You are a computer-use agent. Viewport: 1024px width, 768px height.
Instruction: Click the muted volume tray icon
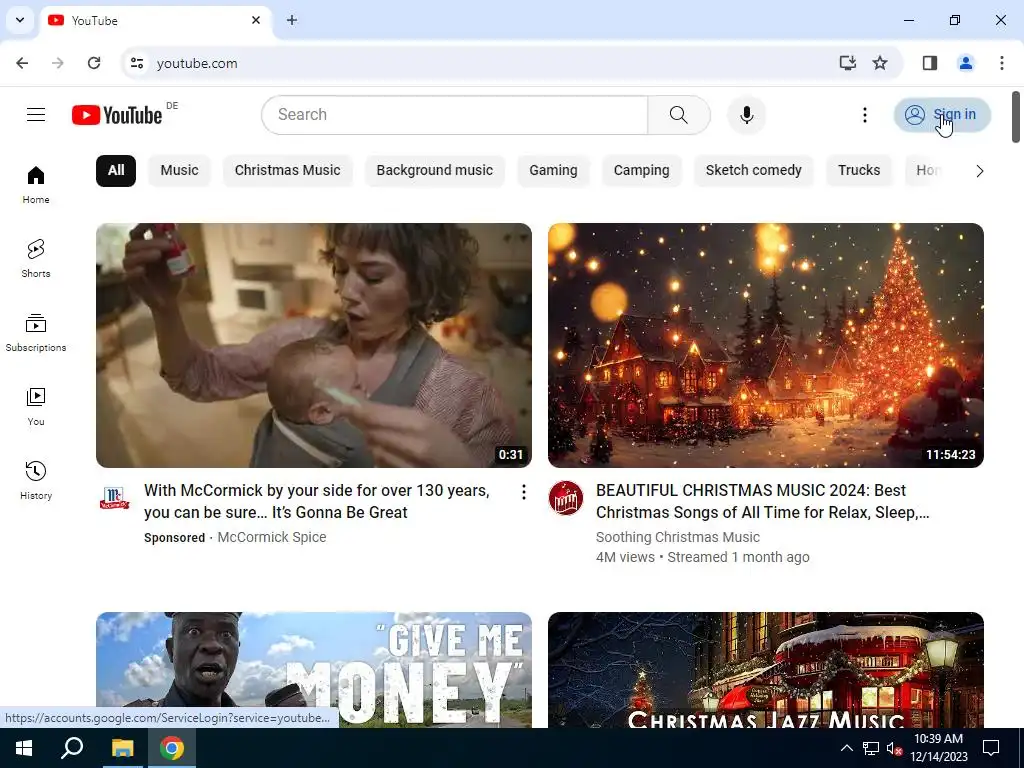click(894, 748)
